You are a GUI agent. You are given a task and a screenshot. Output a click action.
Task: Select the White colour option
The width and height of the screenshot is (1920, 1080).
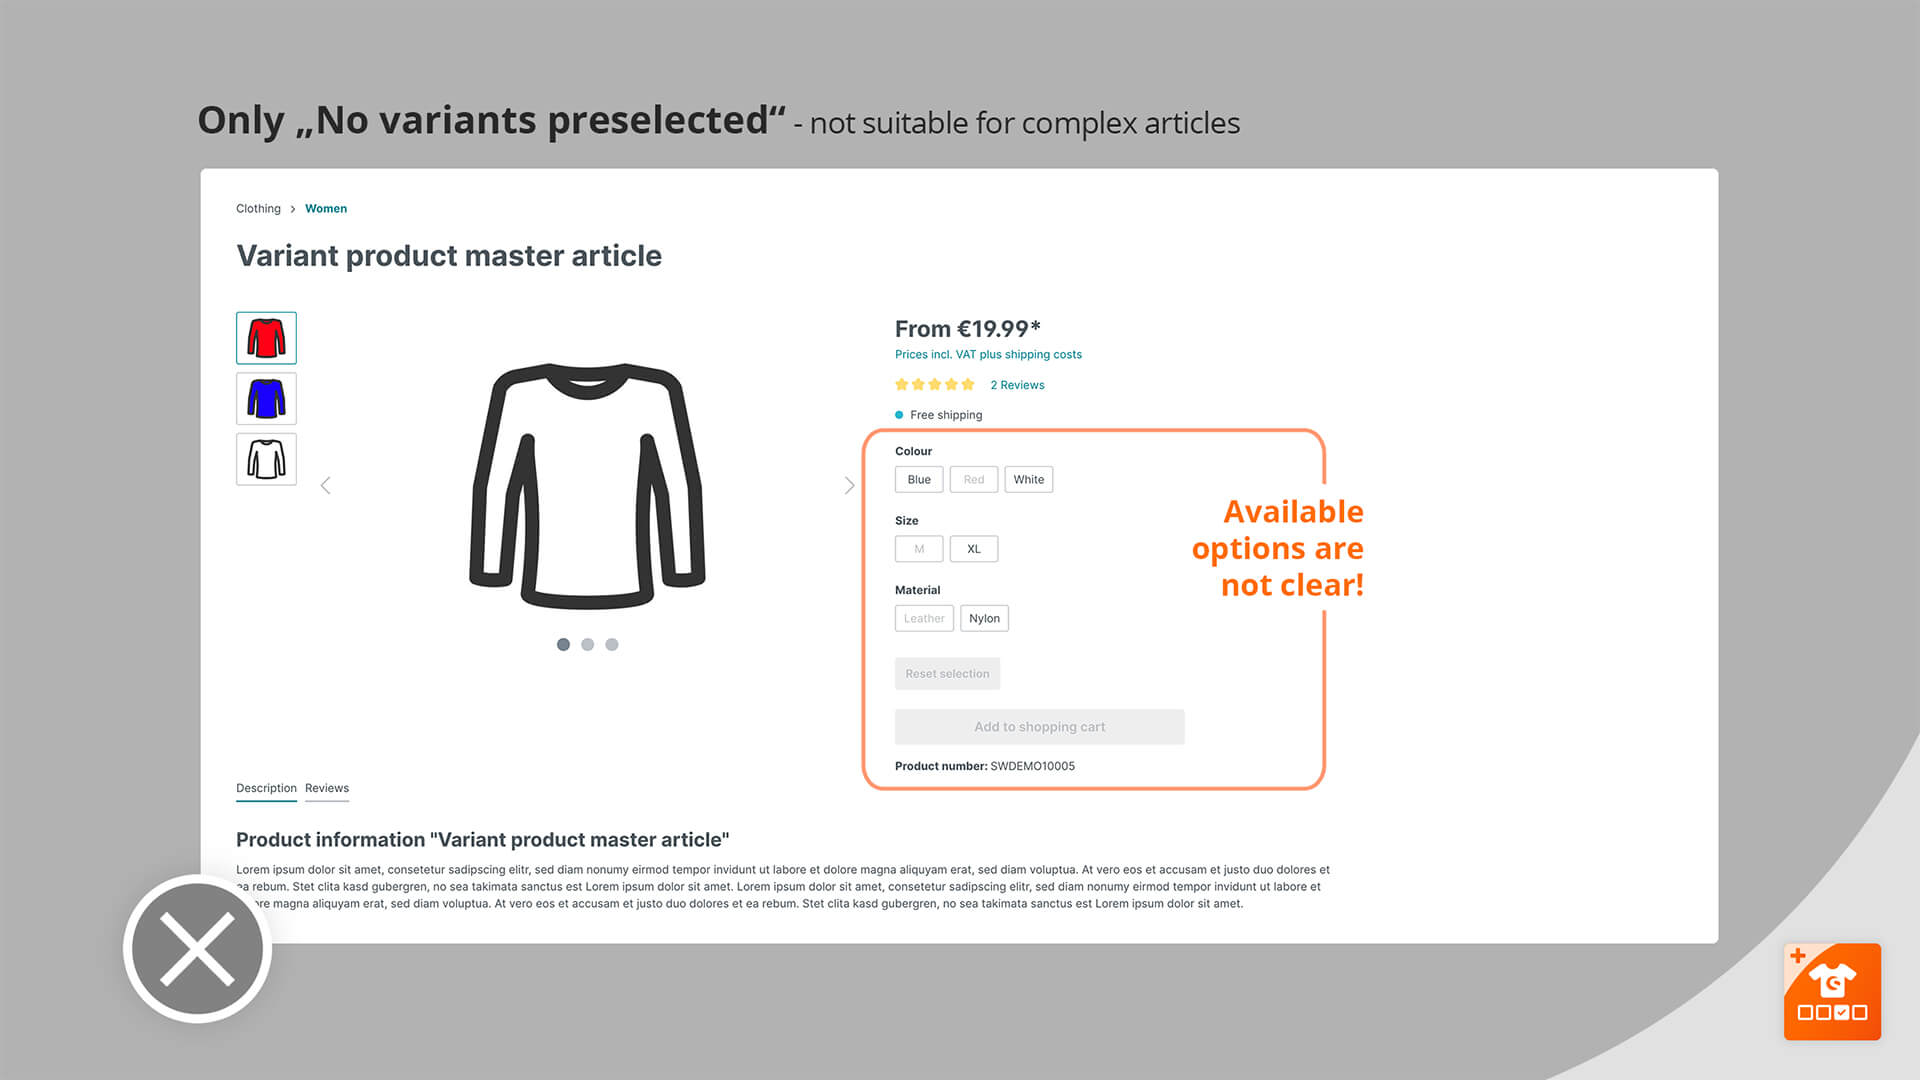pos(1029,479)
